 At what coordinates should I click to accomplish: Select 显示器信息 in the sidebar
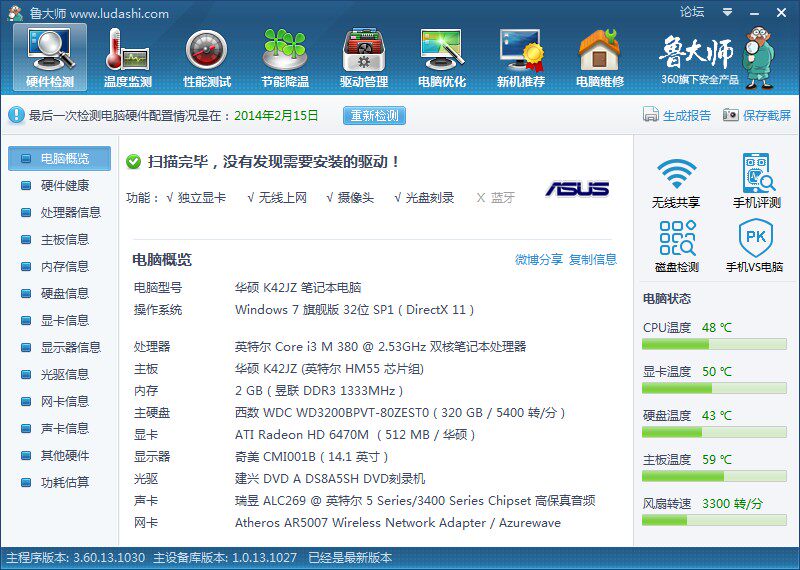click(x=59, y=348)
